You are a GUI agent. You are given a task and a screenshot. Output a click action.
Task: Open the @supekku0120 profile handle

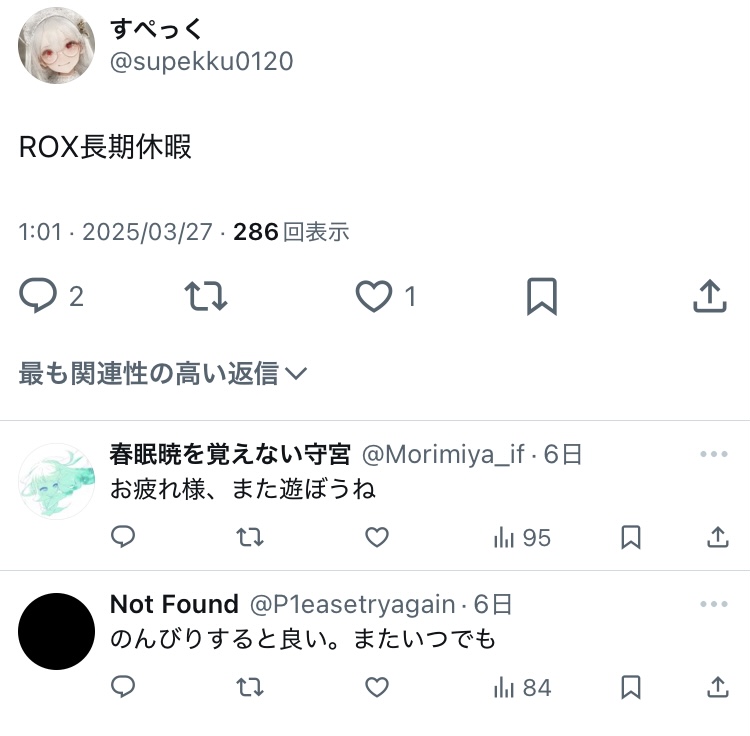(201, 61)
